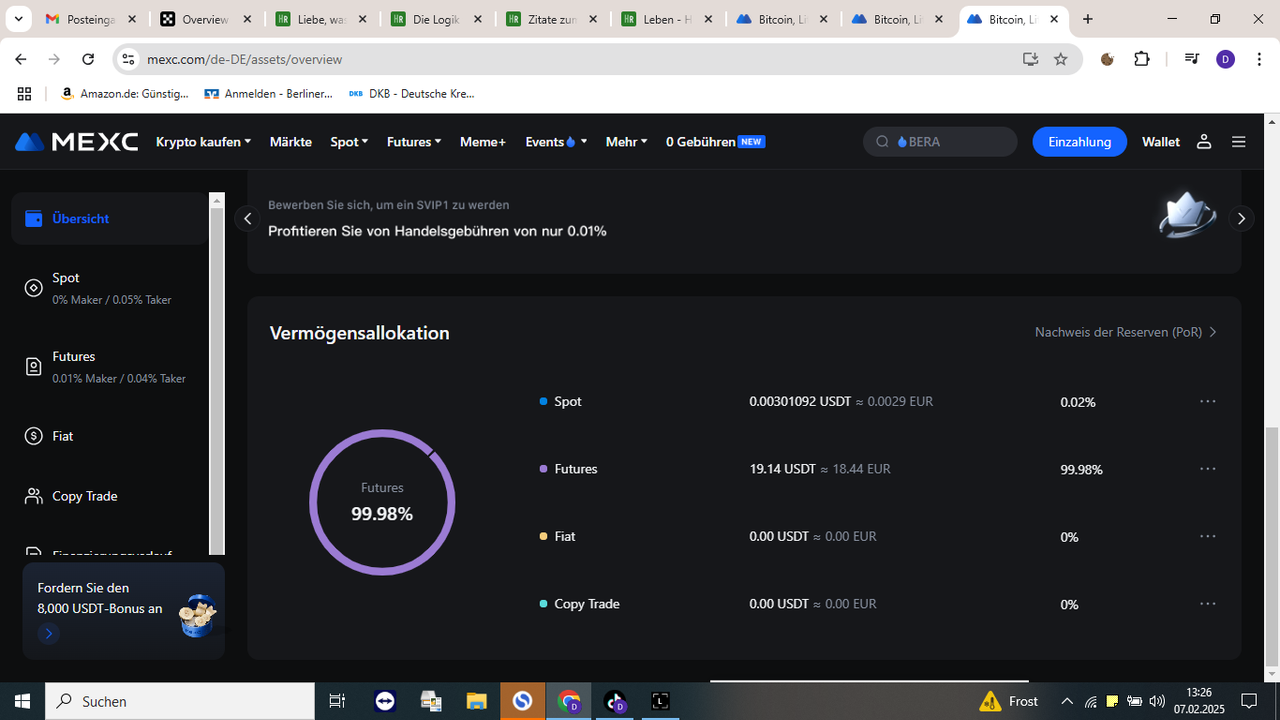The image size is (1280, 720).
Task: Open Märkte menu item
Action: pos(291,142)
